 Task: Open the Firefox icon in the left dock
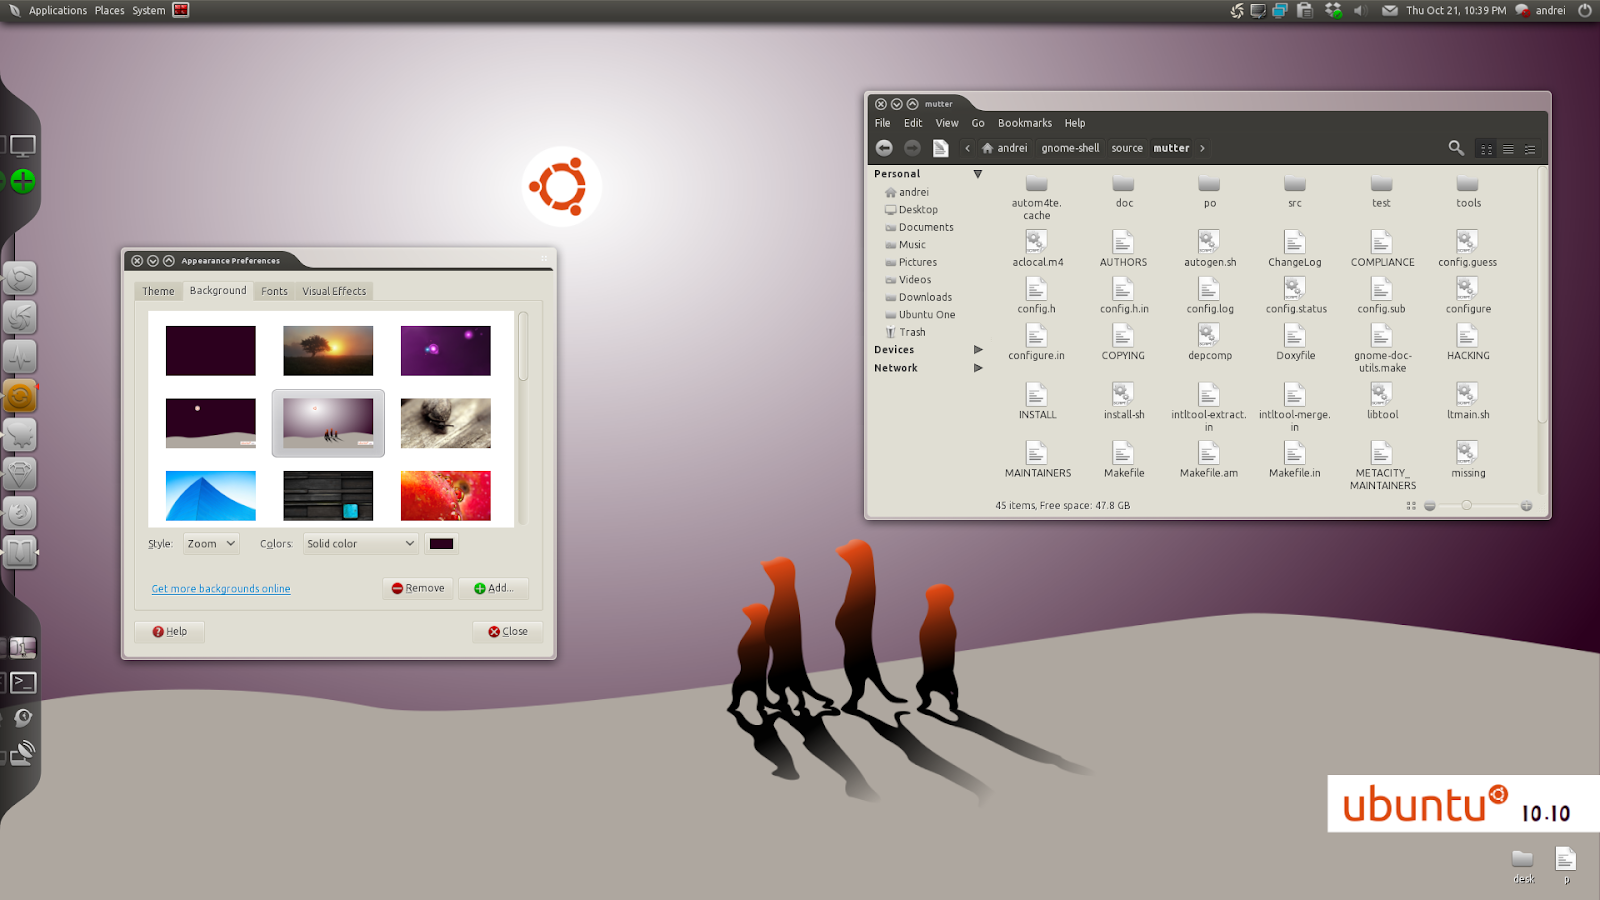20,513
